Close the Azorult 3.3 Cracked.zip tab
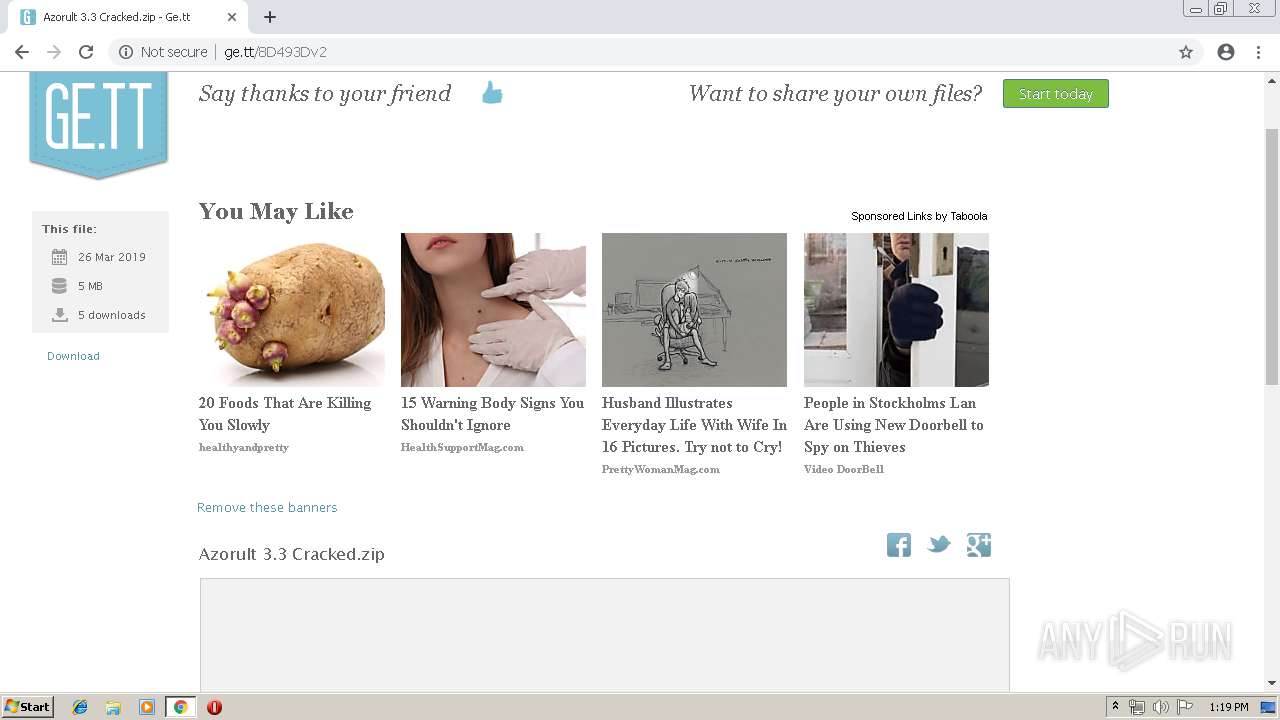This screenshot has width=1280, height=720. (232, 17)
